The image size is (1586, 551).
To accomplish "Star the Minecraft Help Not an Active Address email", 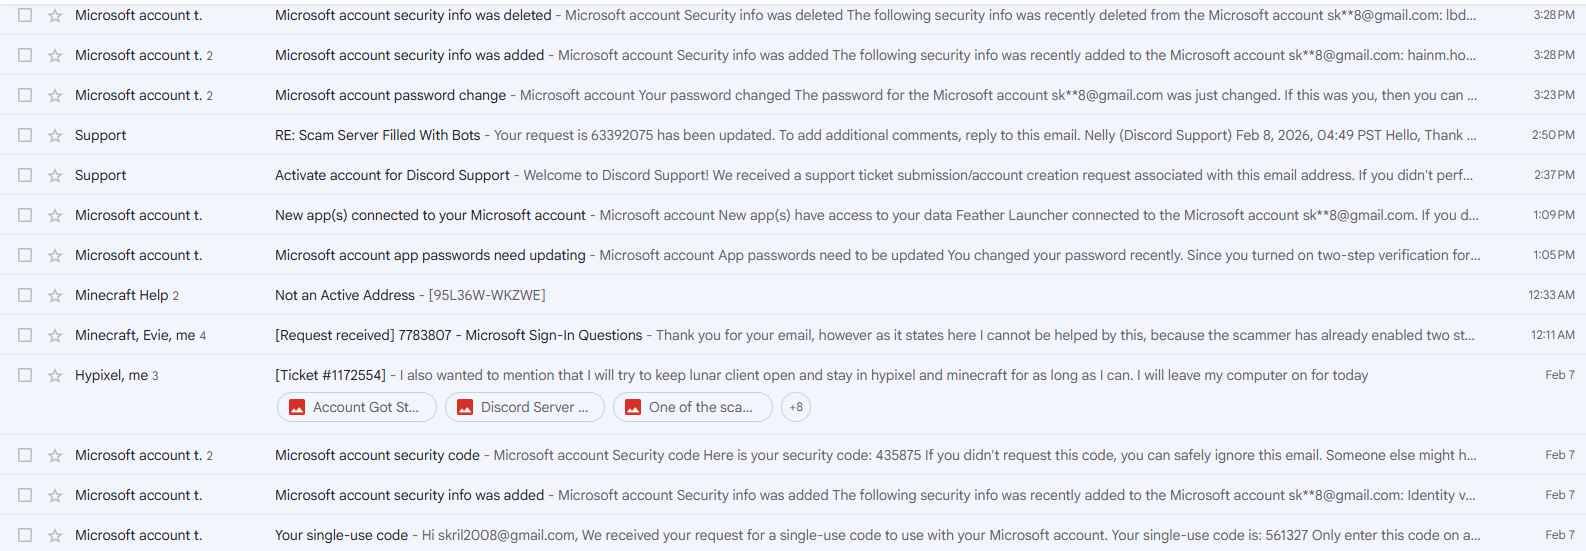I will click(55, 295).
